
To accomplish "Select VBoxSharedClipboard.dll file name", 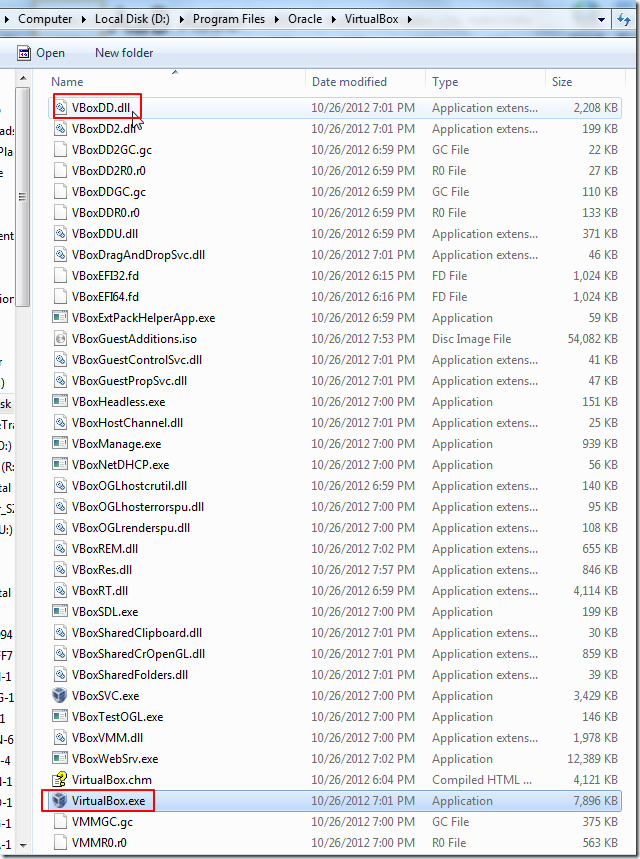I will coord(137,633).
